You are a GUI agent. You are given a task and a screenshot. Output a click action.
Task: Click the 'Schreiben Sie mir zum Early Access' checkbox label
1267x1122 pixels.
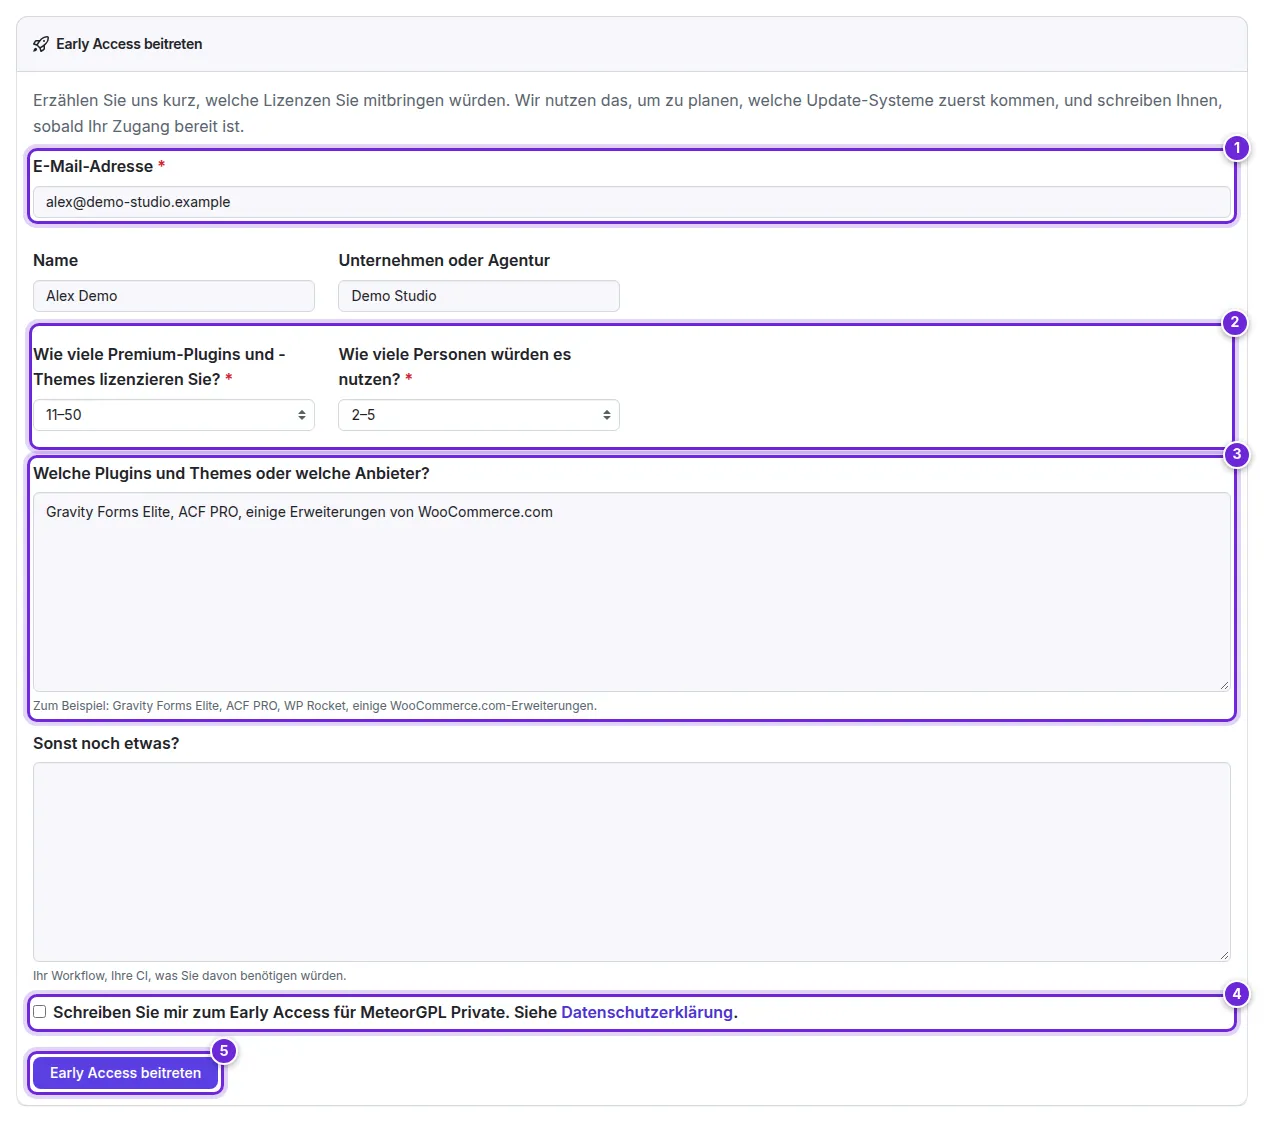tap(395, 1012)
